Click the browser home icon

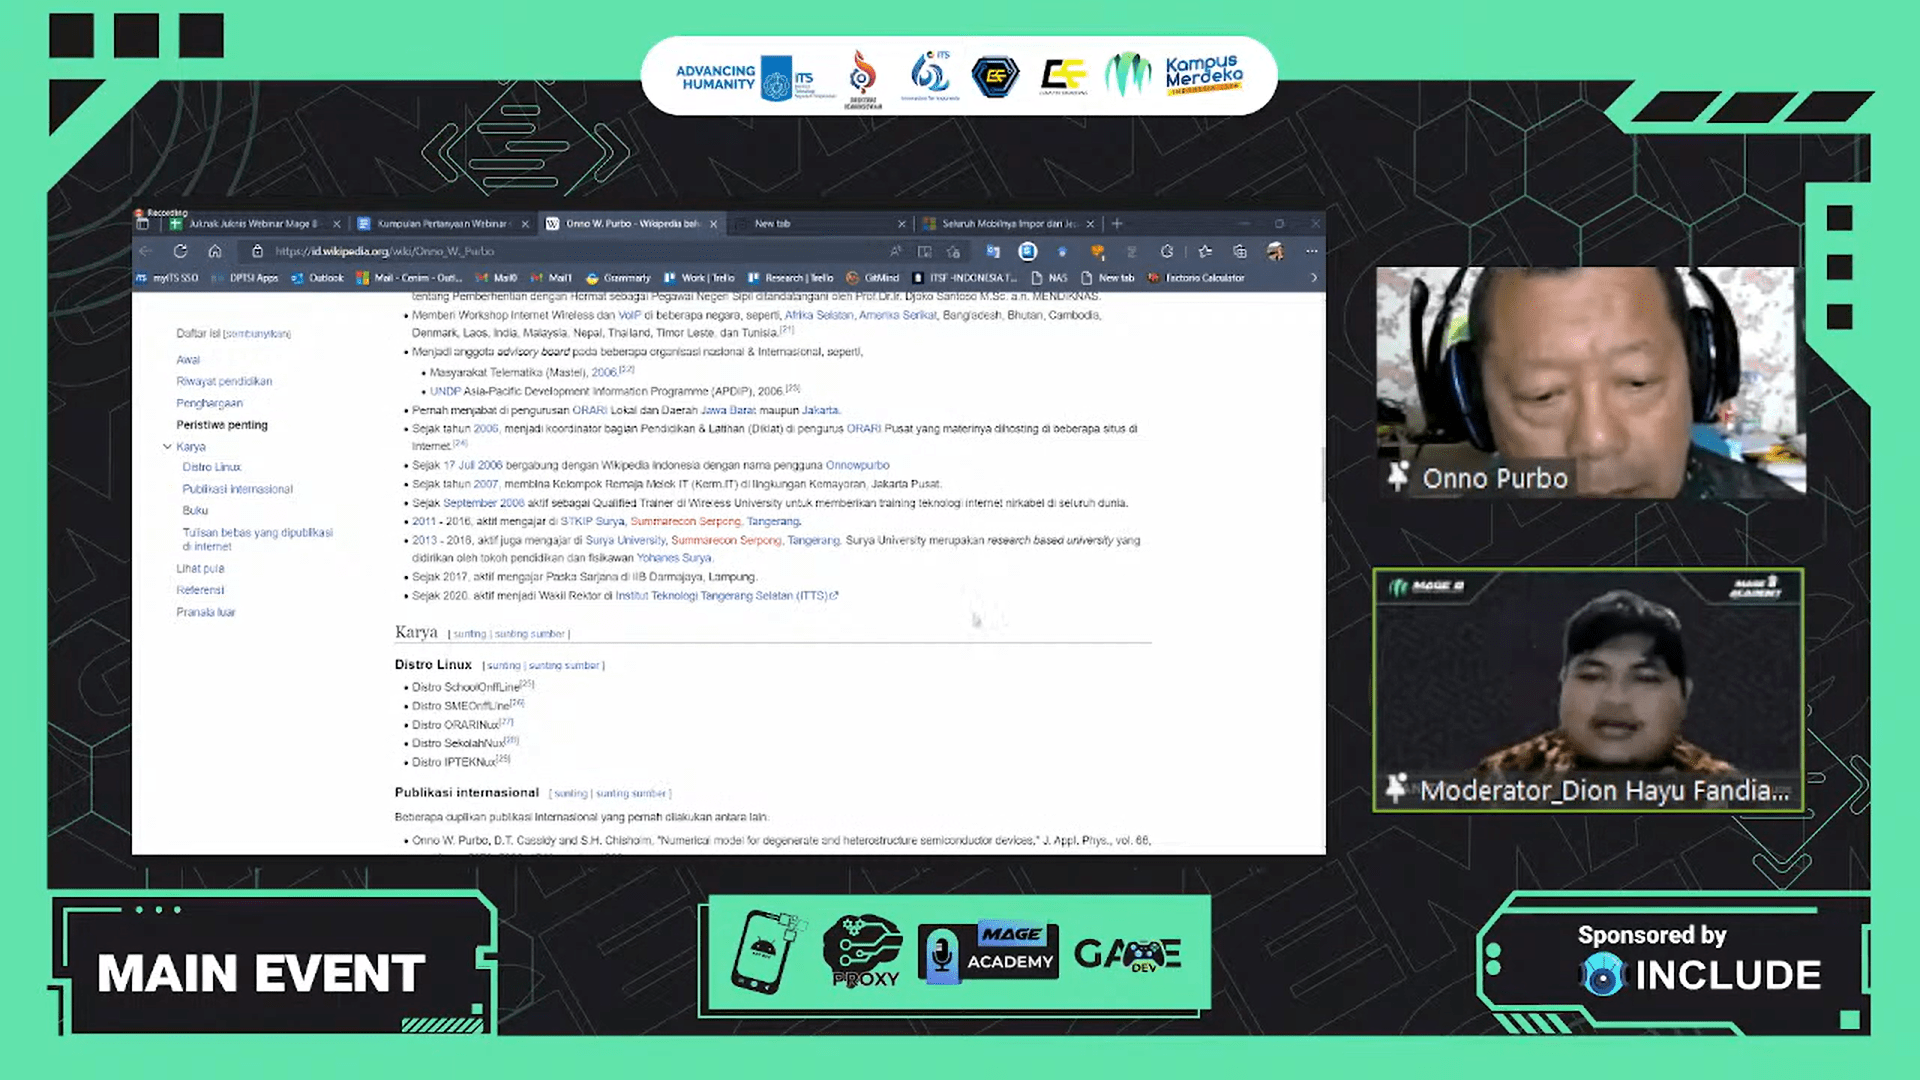coord(214,251)
